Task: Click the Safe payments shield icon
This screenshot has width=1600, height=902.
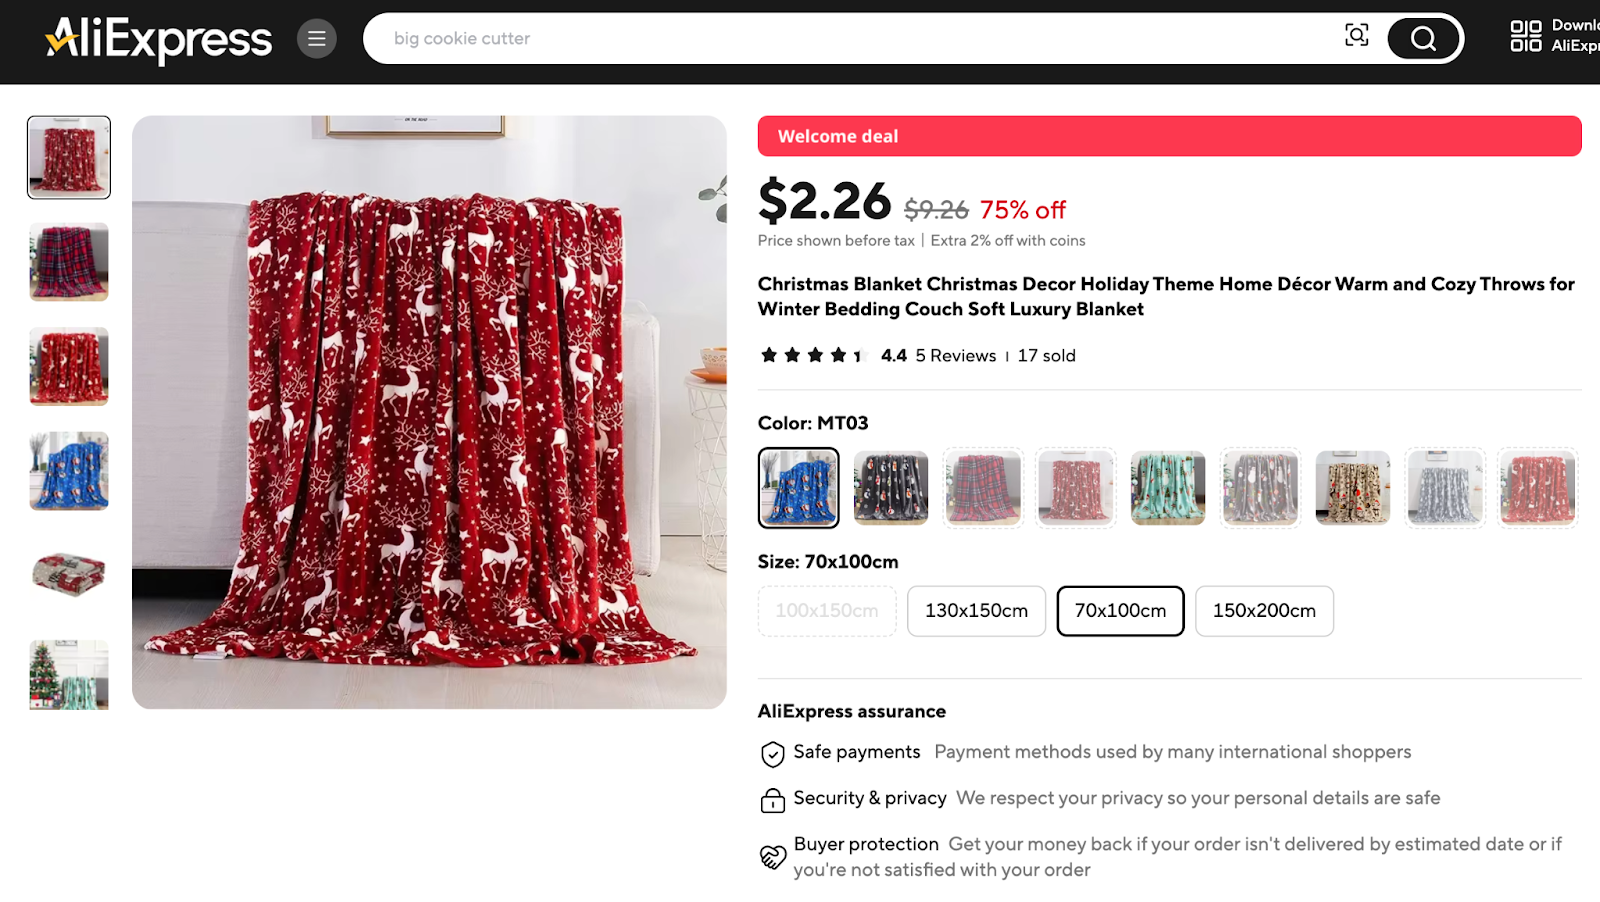Action: 772,754
